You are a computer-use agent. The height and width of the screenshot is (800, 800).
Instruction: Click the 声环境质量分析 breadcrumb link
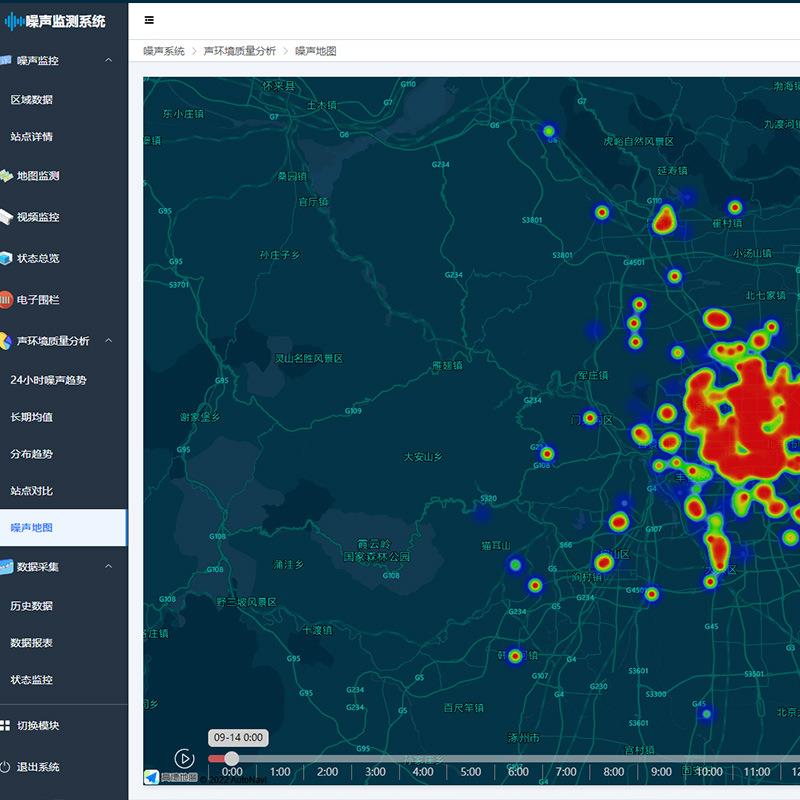239,51
